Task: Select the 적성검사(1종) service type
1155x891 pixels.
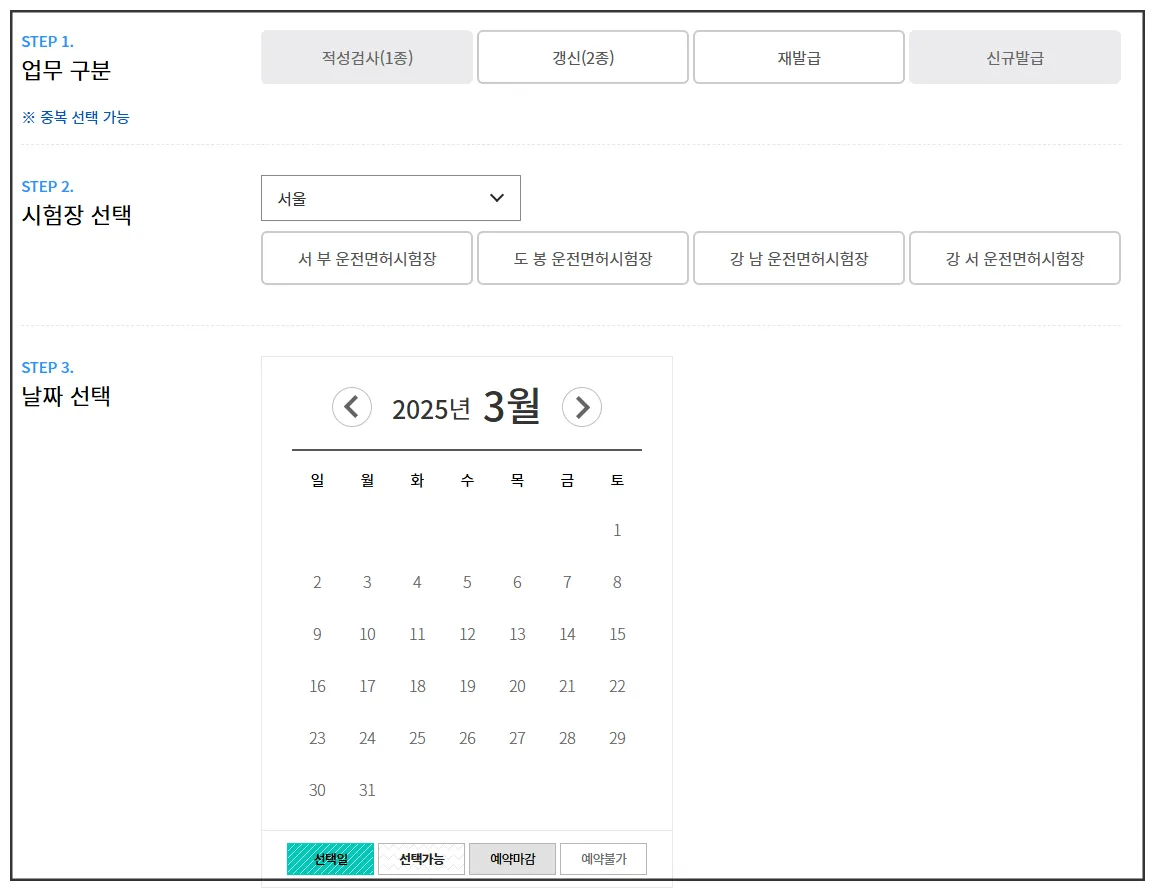Action: [x=366, y=57]
